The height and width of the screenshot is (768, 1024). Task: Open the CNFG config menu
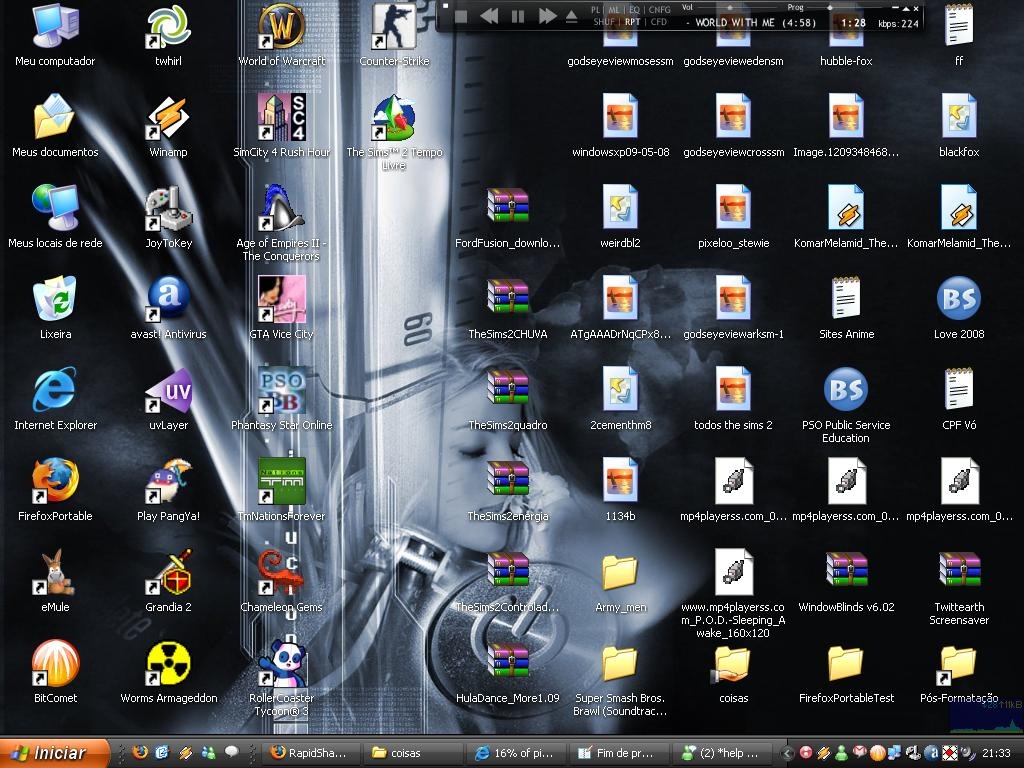click(x=660, y=10)
